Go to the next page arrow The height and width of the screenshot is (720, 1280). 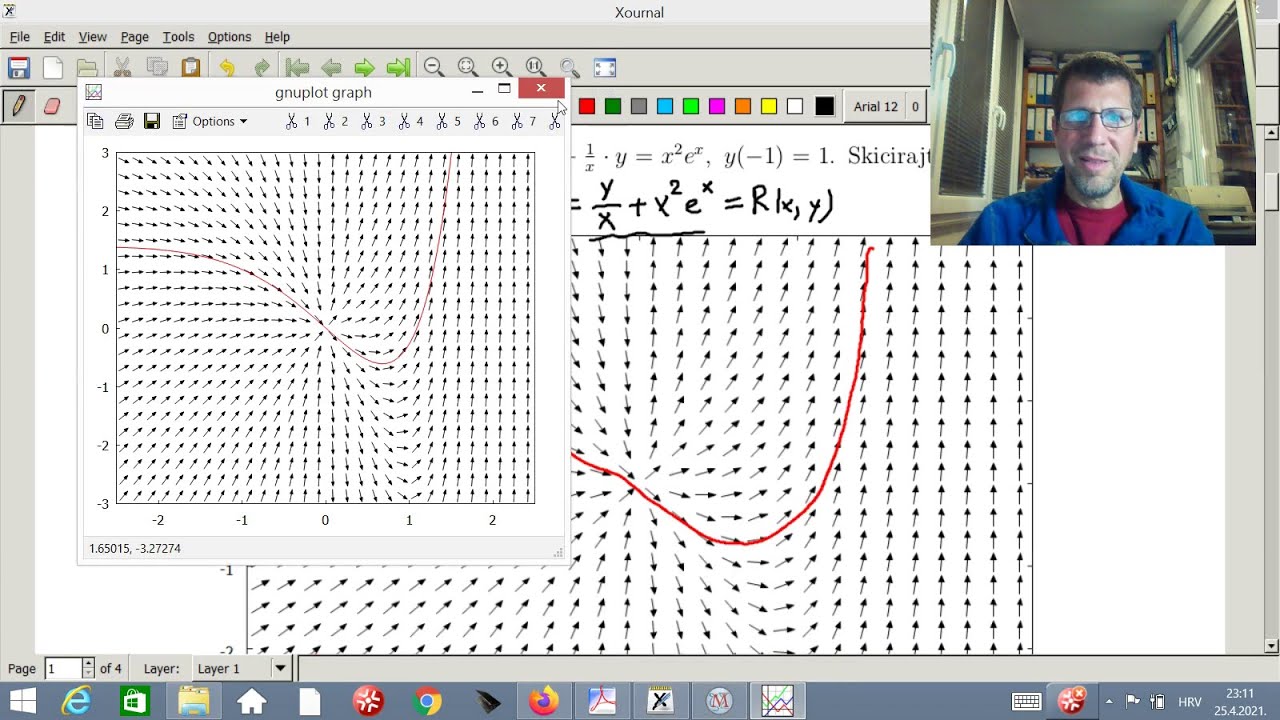pos(365,68)
